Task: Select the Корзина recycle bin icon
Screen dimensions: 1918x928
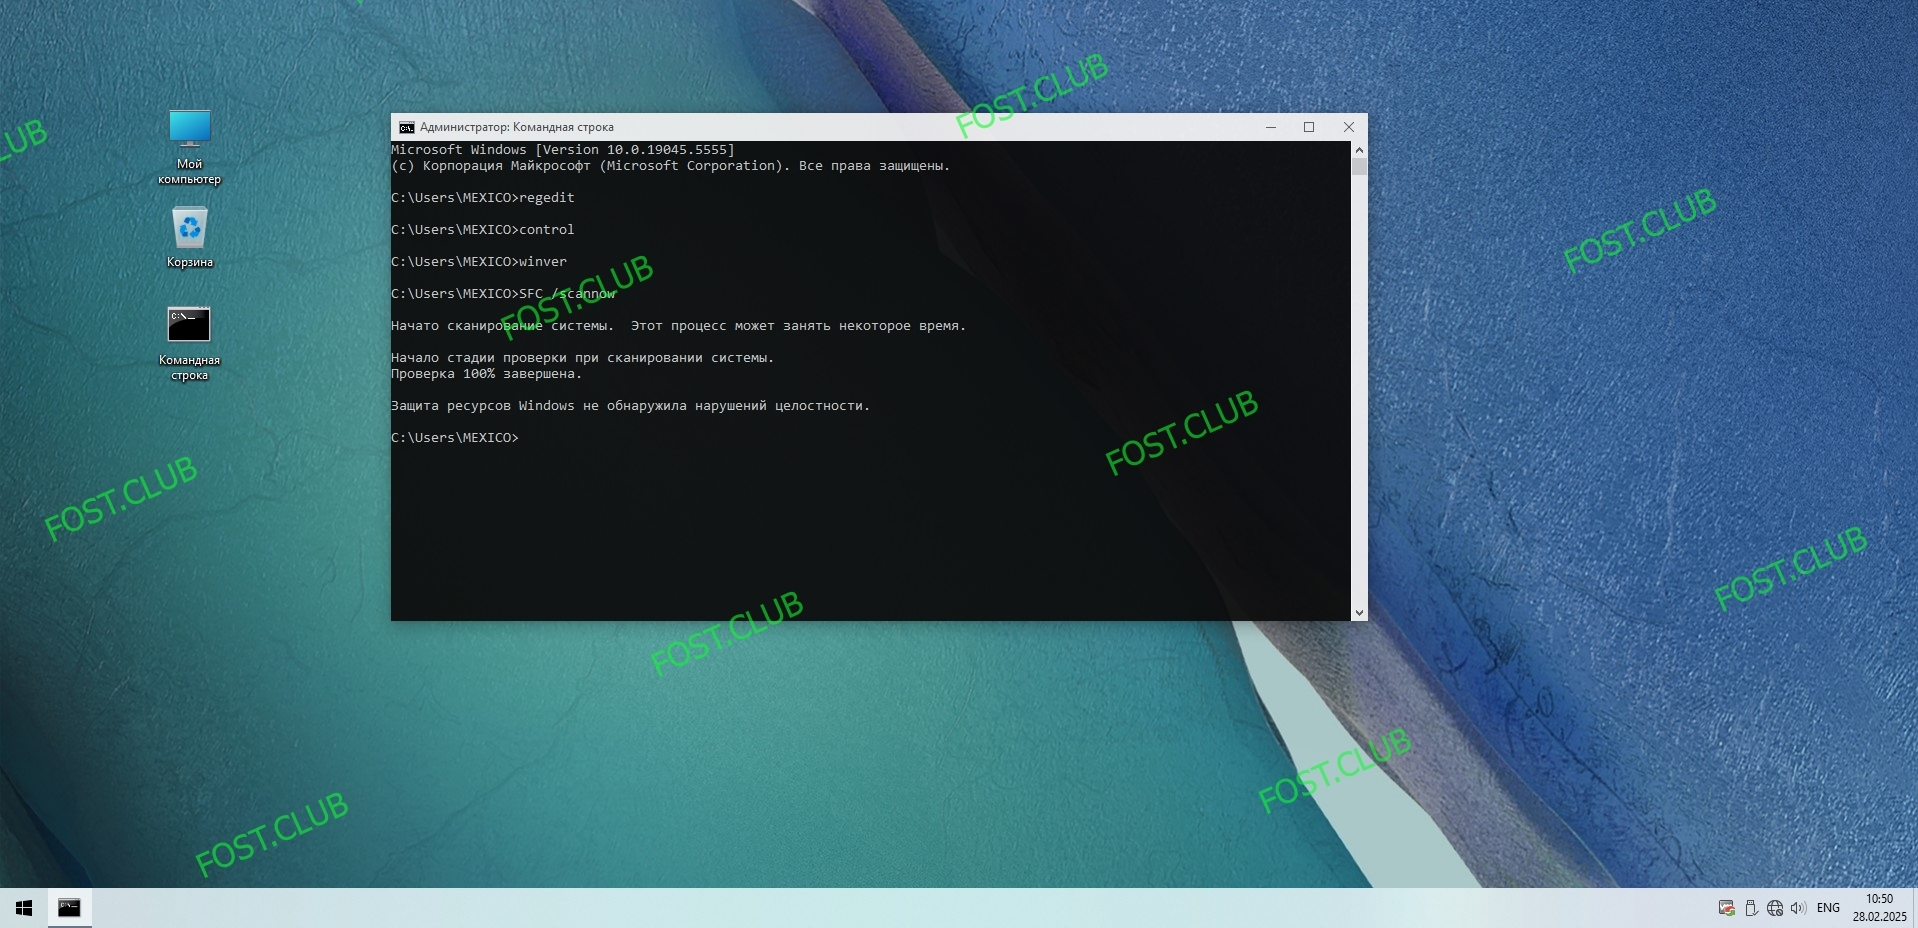Action: click(189, 237)
